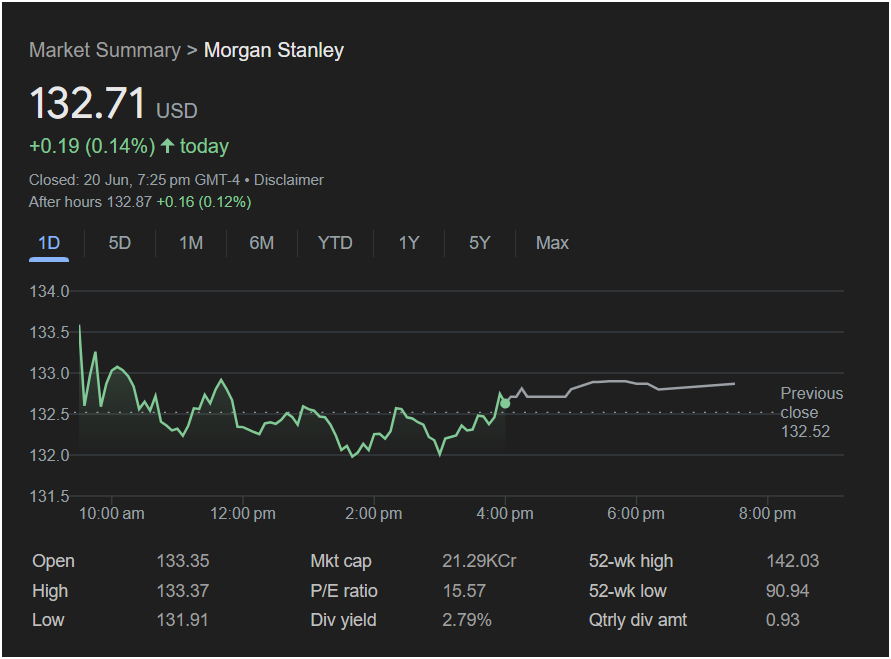
Task: Switch to 5Y chart range
Action: pos(480,243)
